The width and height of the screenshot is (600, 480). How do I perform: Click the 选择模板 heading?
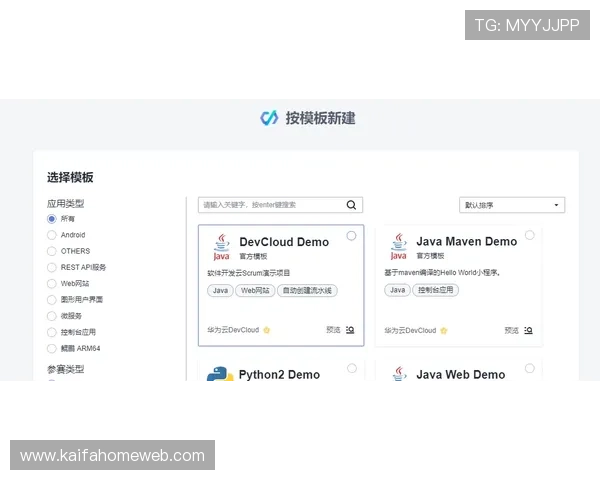[x=70, y=178]
